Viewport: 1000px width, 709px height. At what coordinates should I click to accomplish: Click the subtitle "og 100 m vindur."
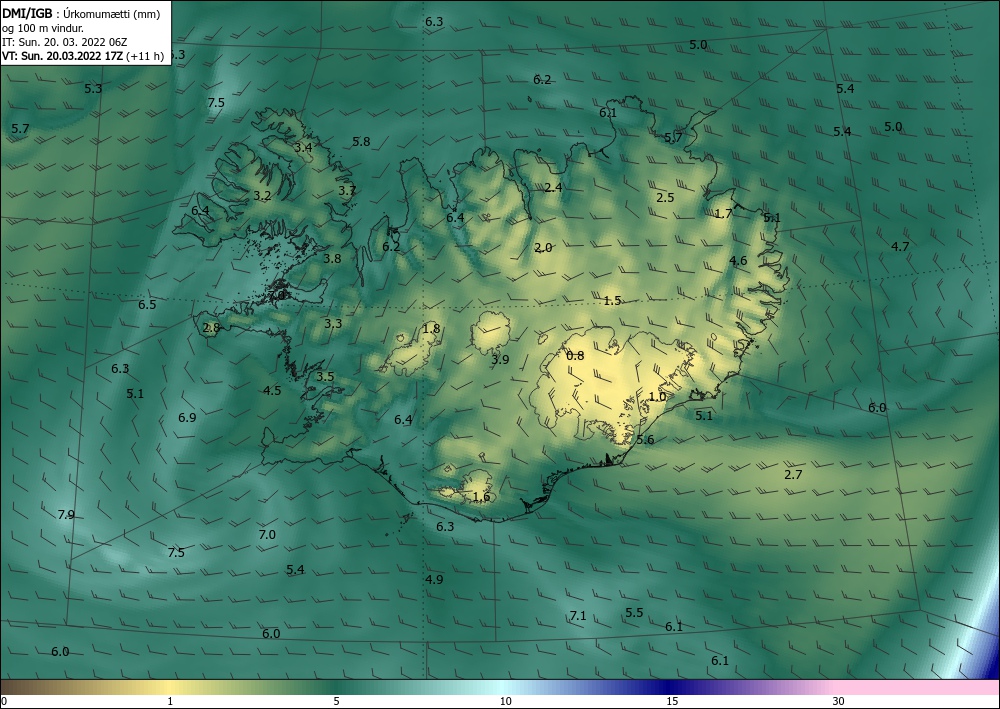coord(43,28)
